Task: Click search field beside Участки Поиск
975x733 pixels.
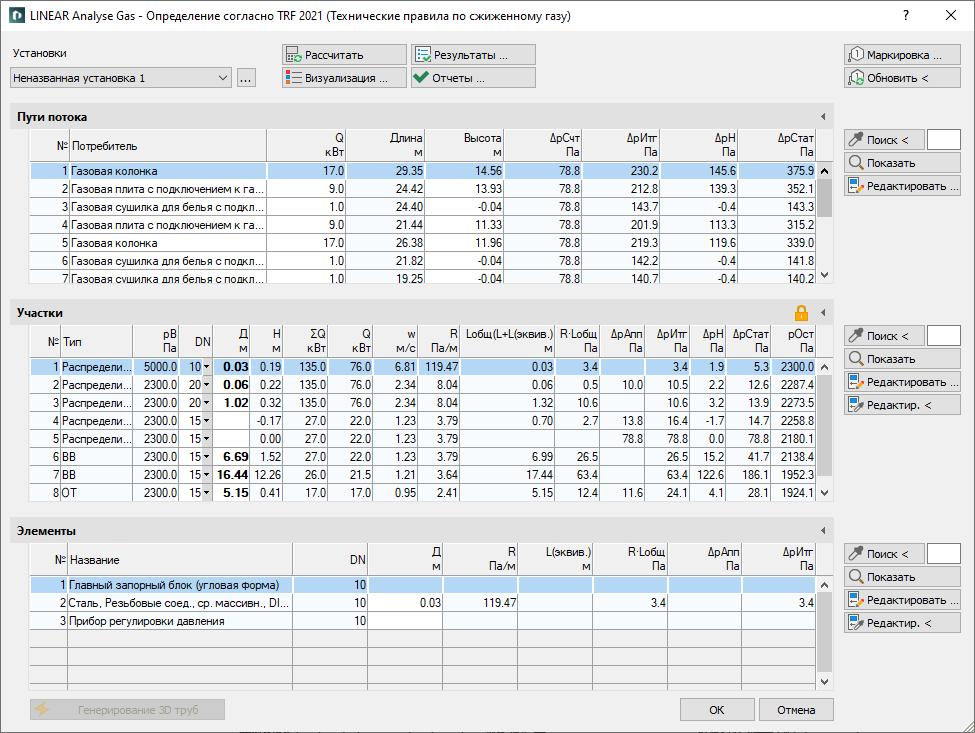Action: pos(944,336)
